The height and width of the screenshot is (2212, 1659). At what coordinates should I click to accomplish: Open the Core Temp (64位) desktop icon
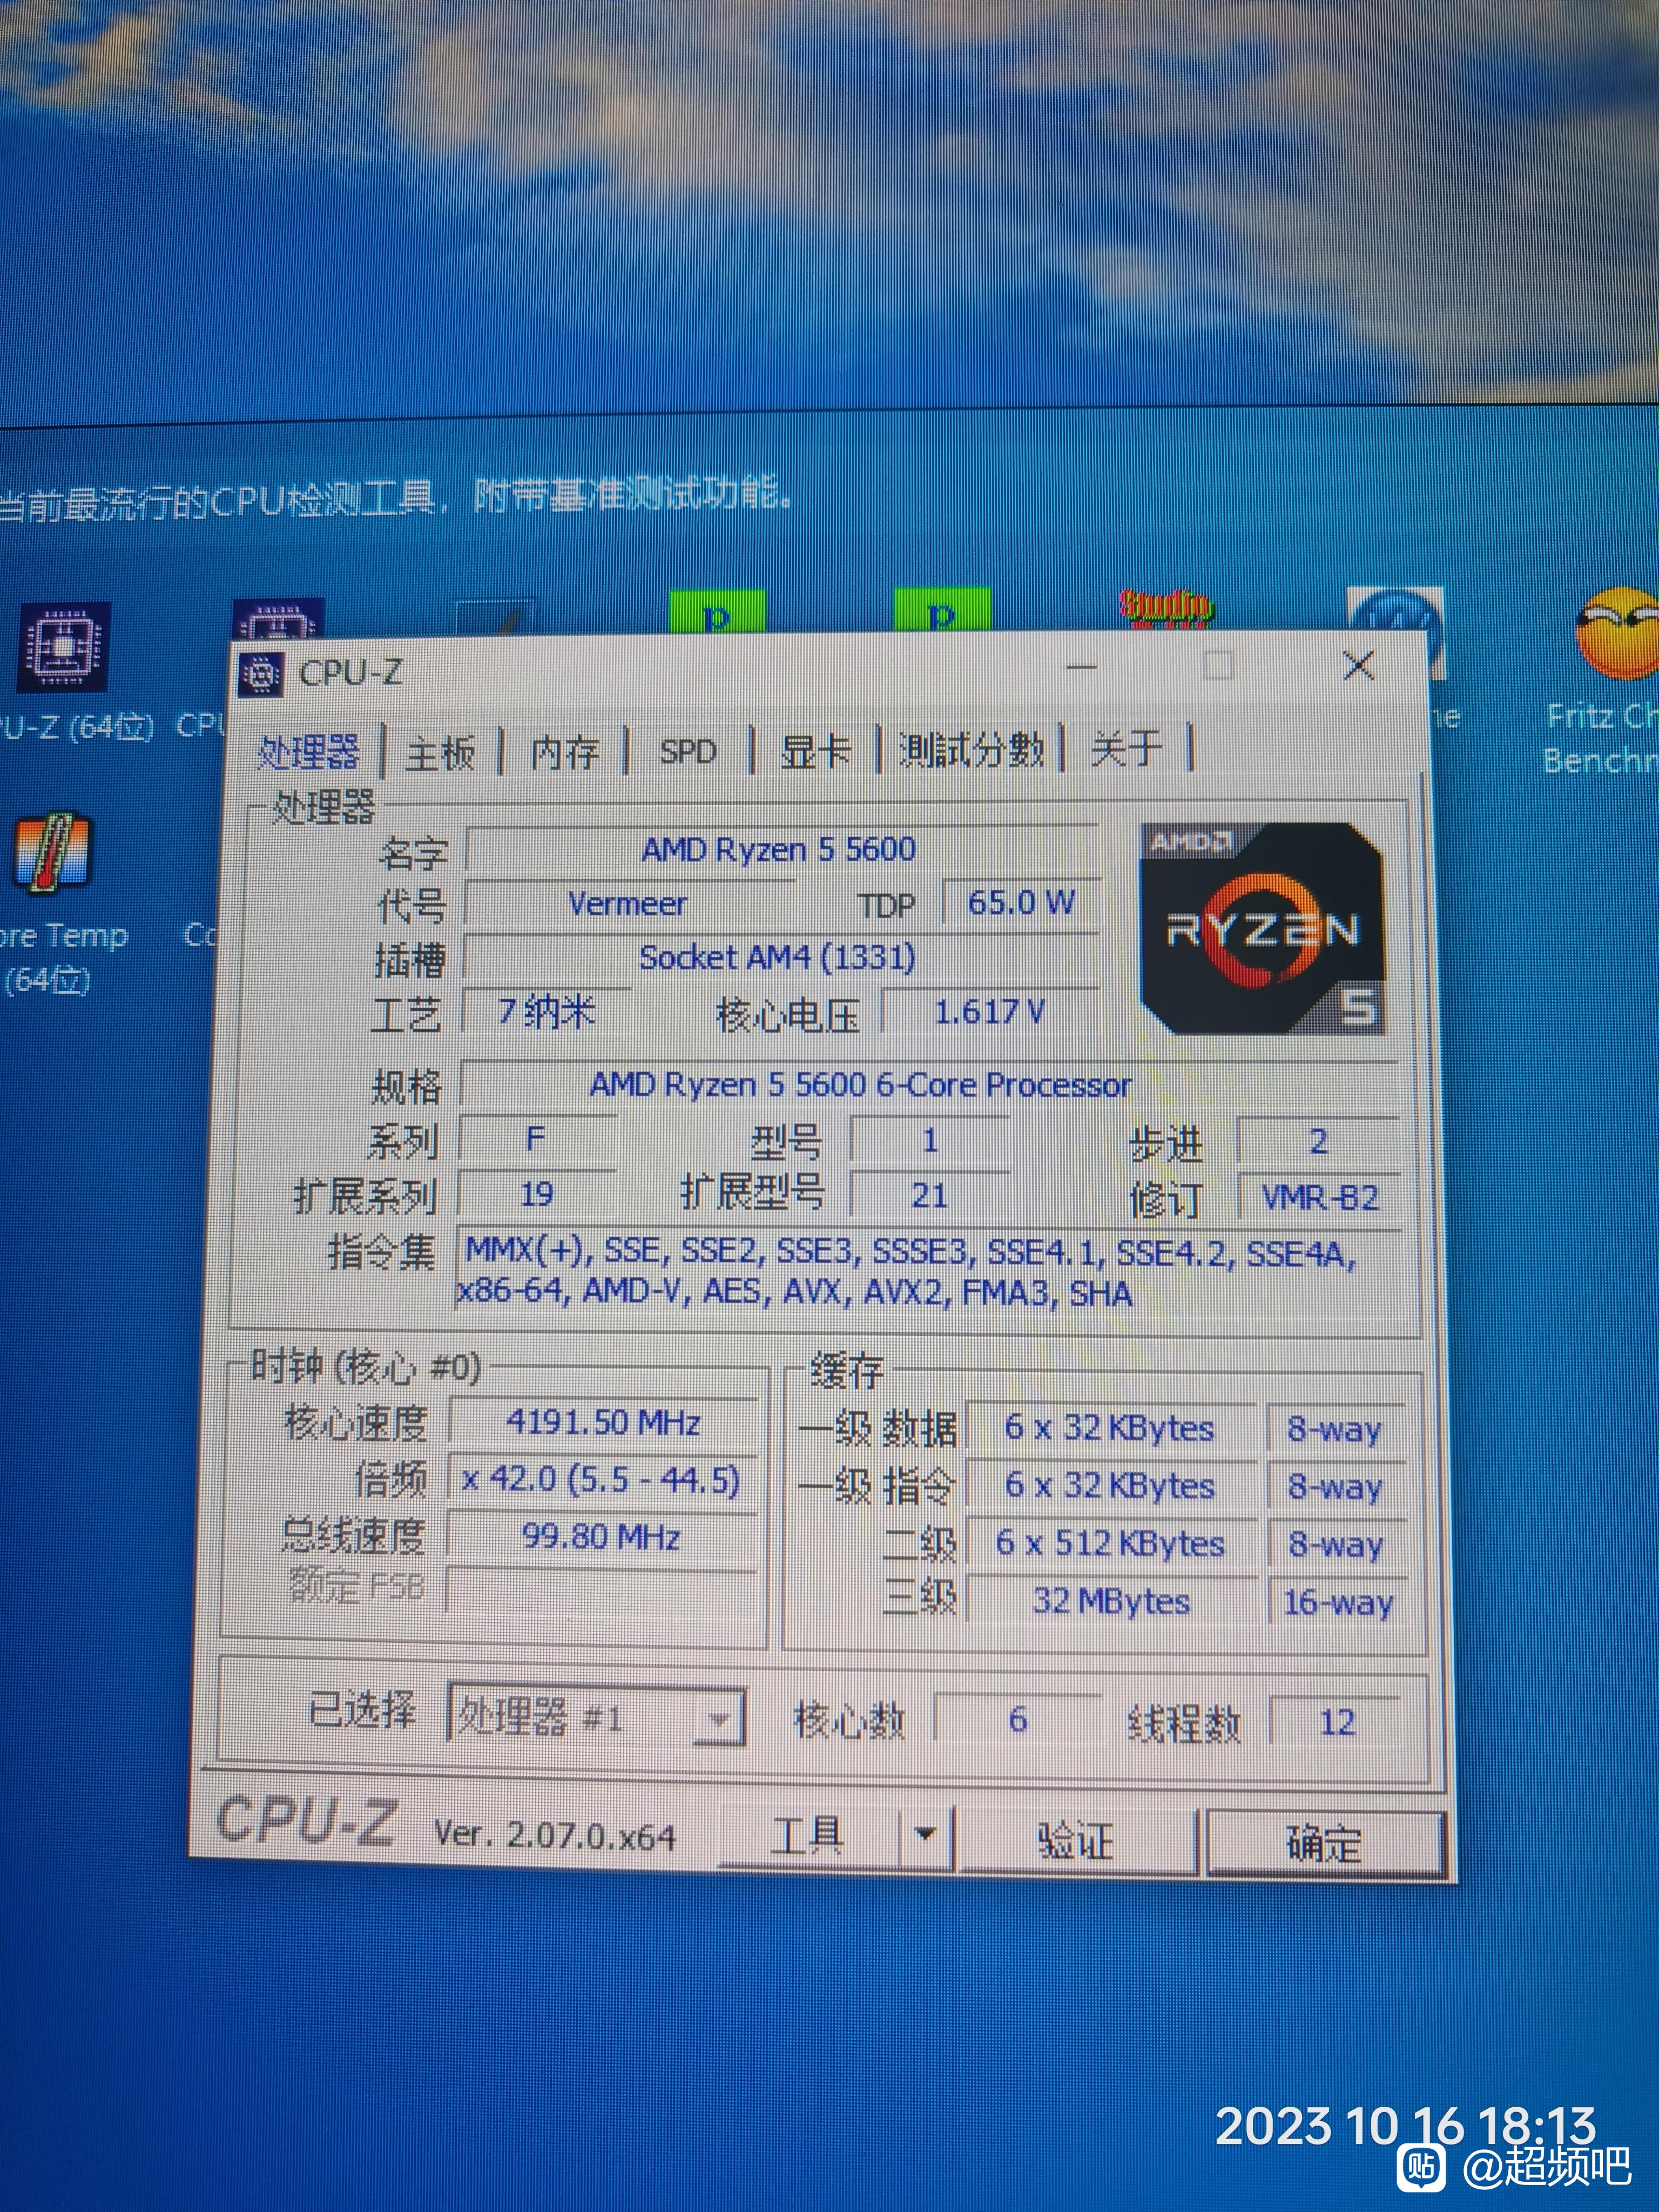pos(54,853)
